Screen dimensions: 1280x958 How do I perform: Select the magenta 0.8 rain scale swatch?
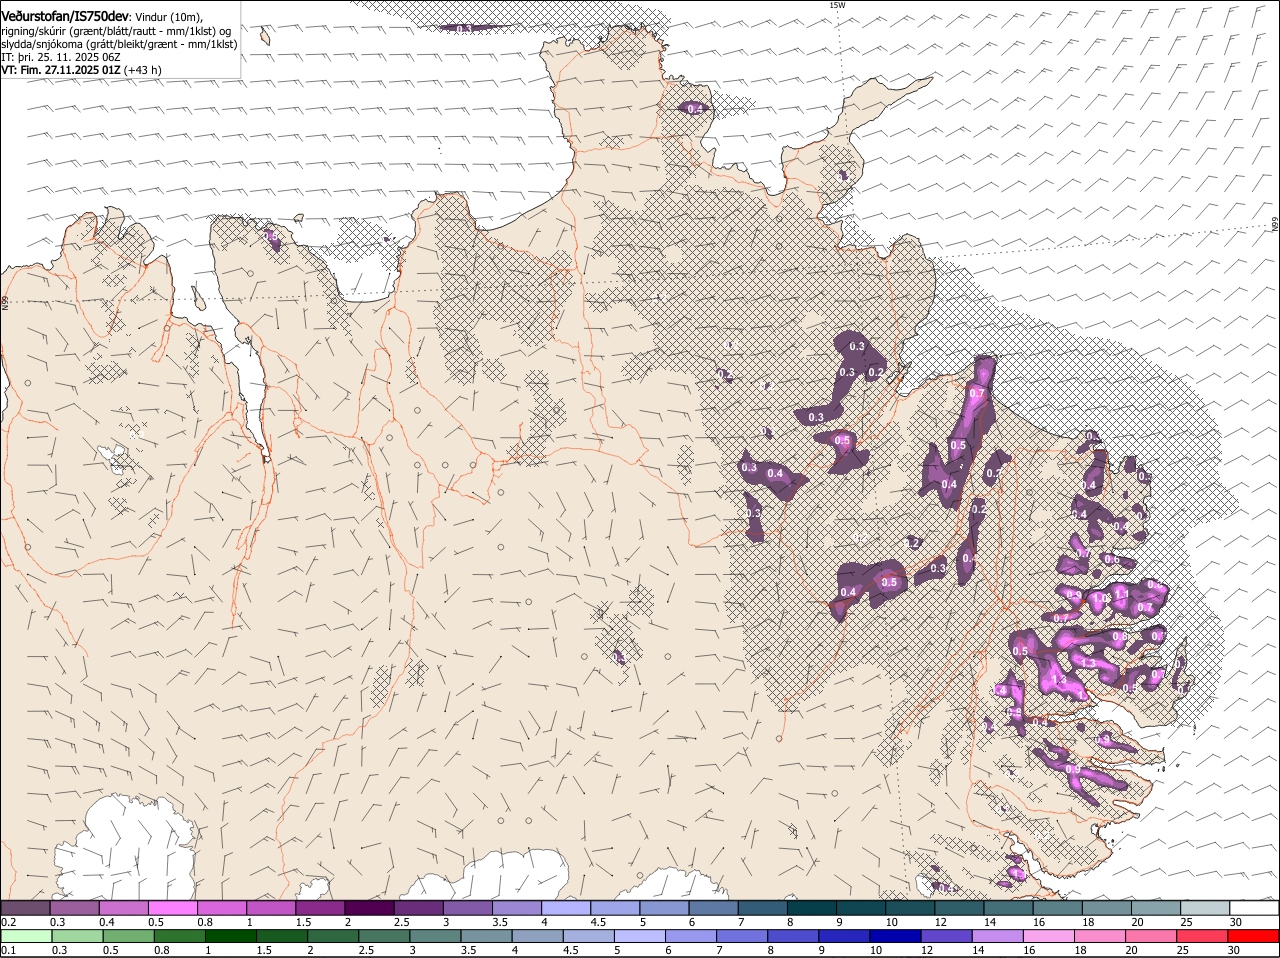coord(221,907)
